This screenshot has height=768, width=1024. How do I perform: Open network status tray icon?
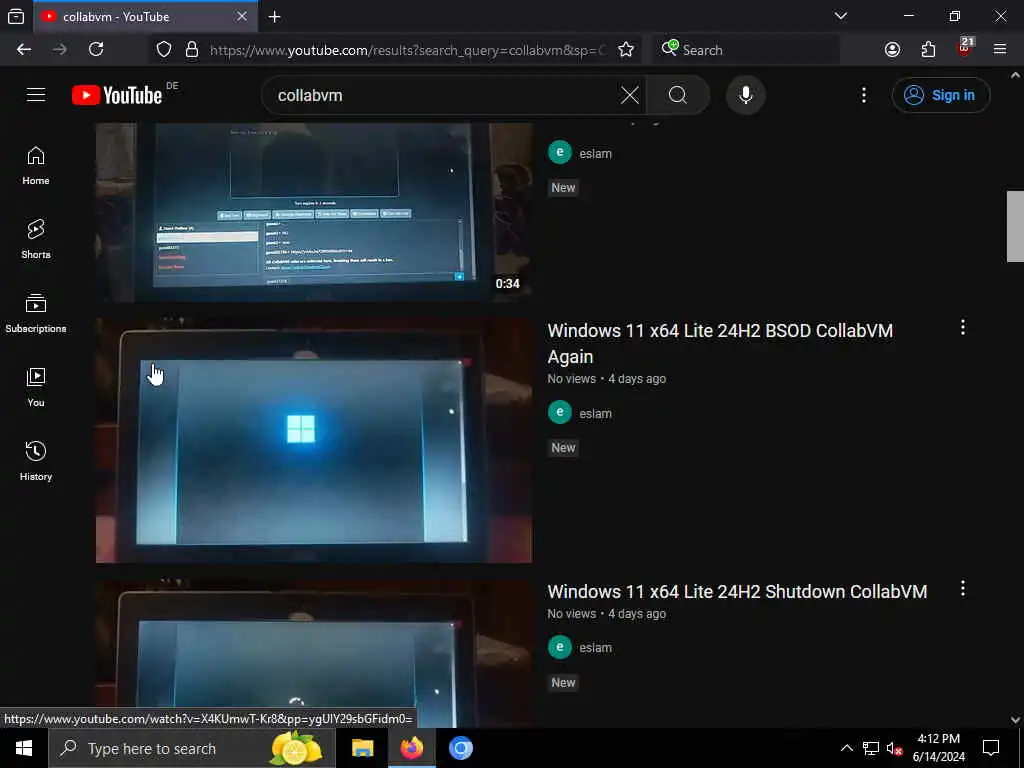click(870, 748)
